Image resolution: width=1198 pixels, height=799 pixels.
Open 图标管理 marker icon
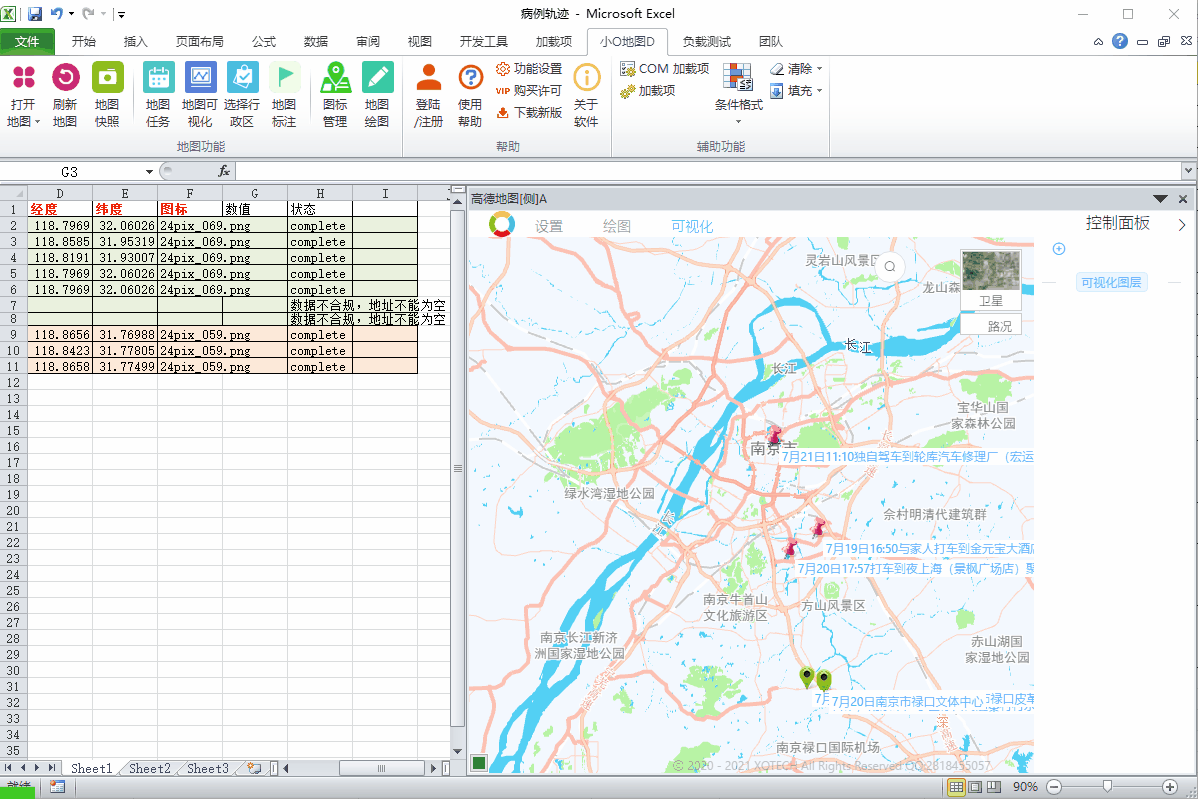(335, 77)
